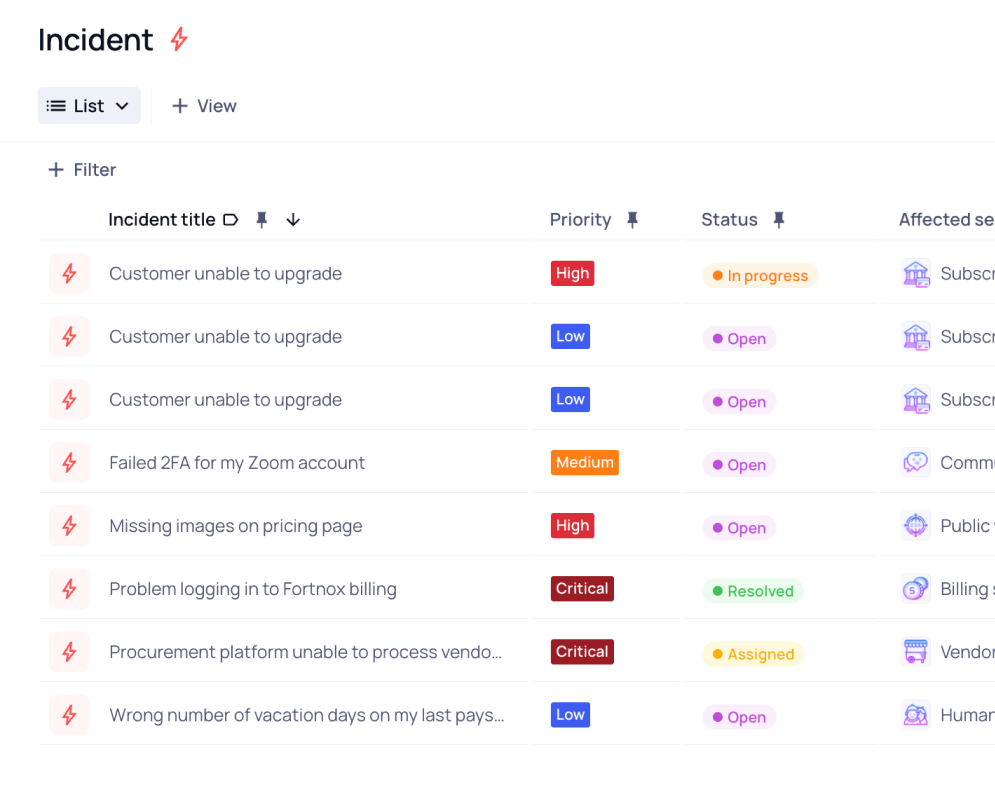This screenshot has width=995, height=790.
Task: Open Problem logging in to Fortnox billing
Action: (253, 589)
